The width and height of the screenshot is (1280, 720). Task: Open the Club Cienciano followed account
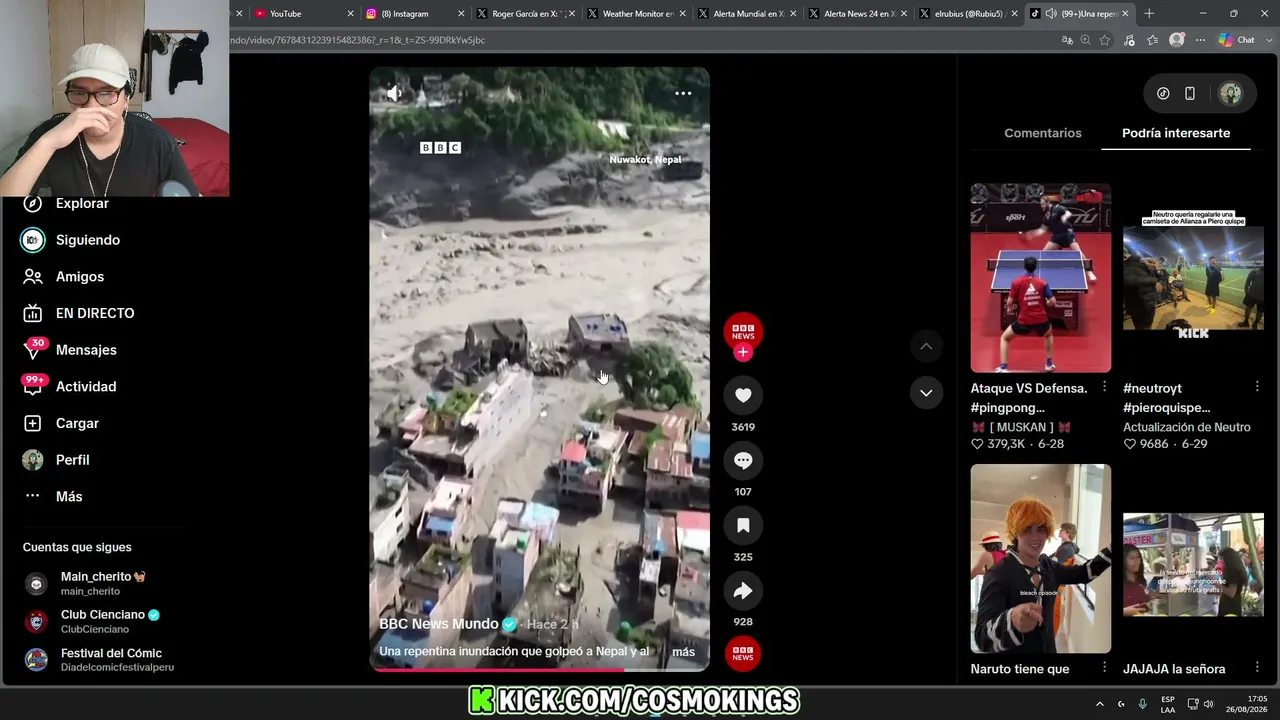102,621
